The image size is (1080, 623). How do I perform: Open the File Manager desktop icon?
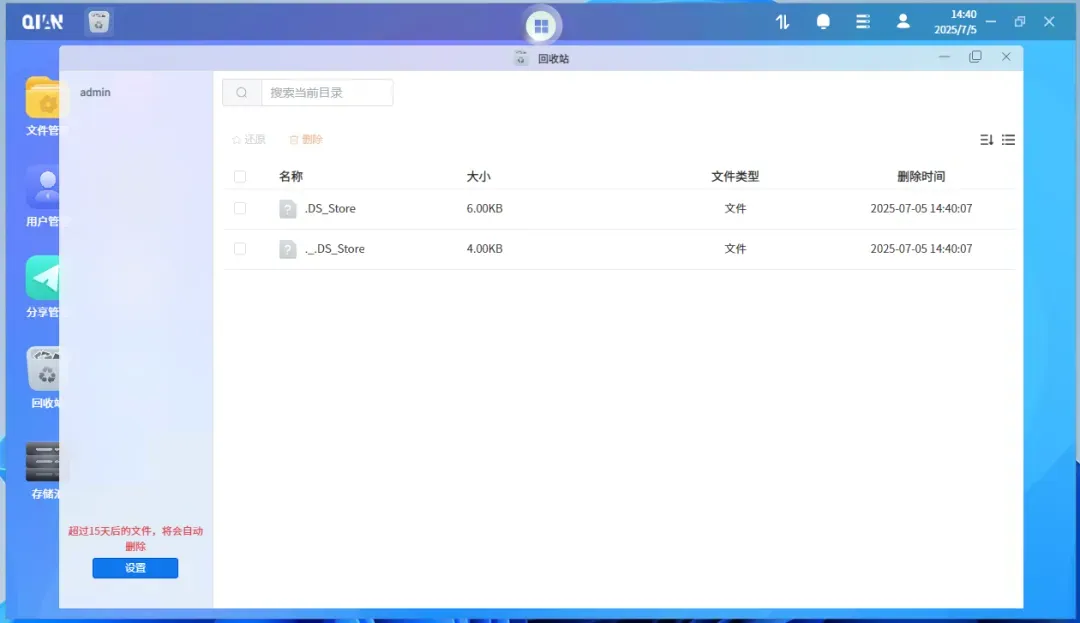[x=43, y=107]
